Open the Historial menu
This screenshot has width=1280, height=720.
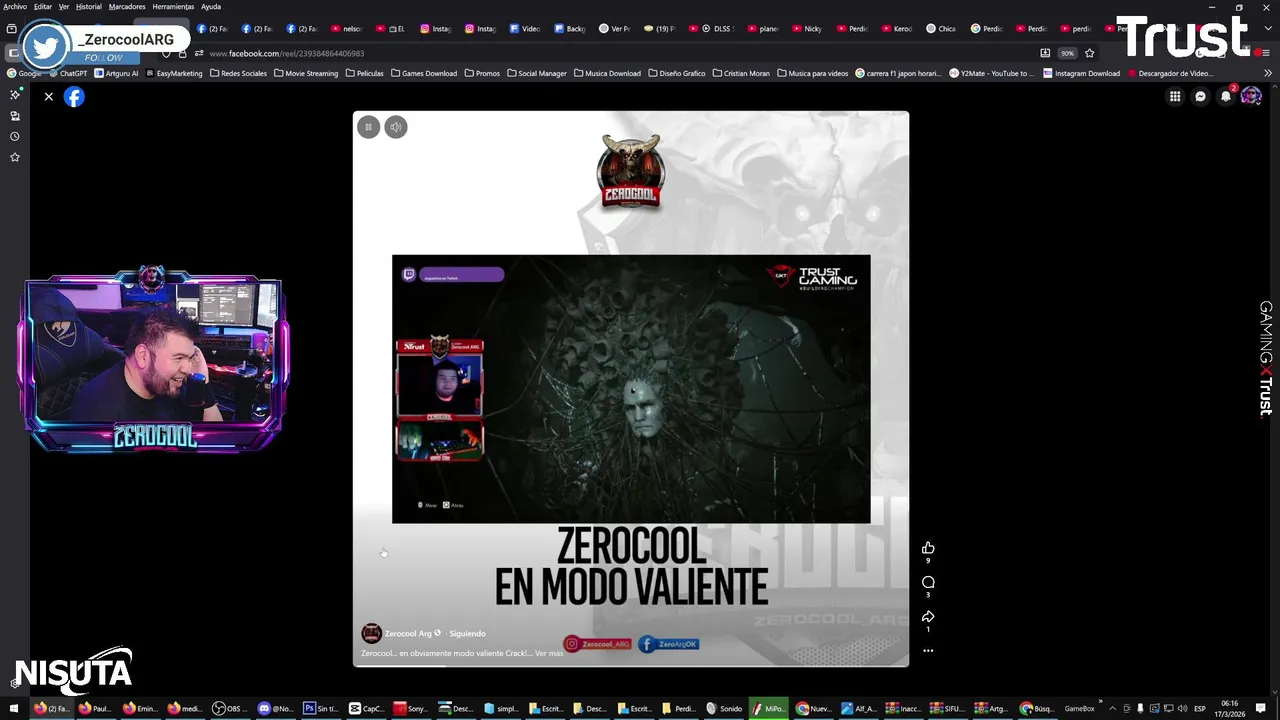coord(89,6)
